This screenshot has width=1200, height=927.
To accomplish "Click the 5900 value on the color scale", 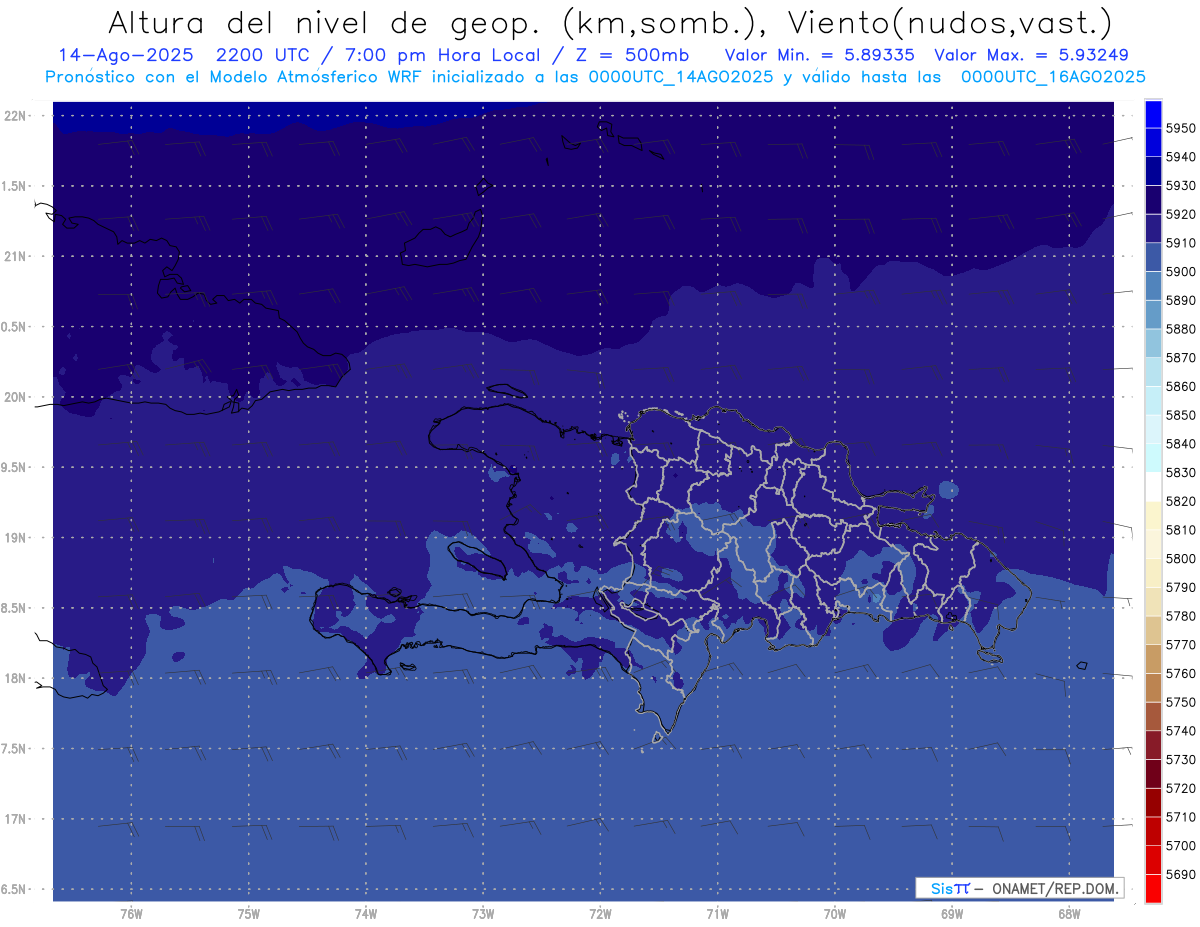I will [x=1180, y=271].
